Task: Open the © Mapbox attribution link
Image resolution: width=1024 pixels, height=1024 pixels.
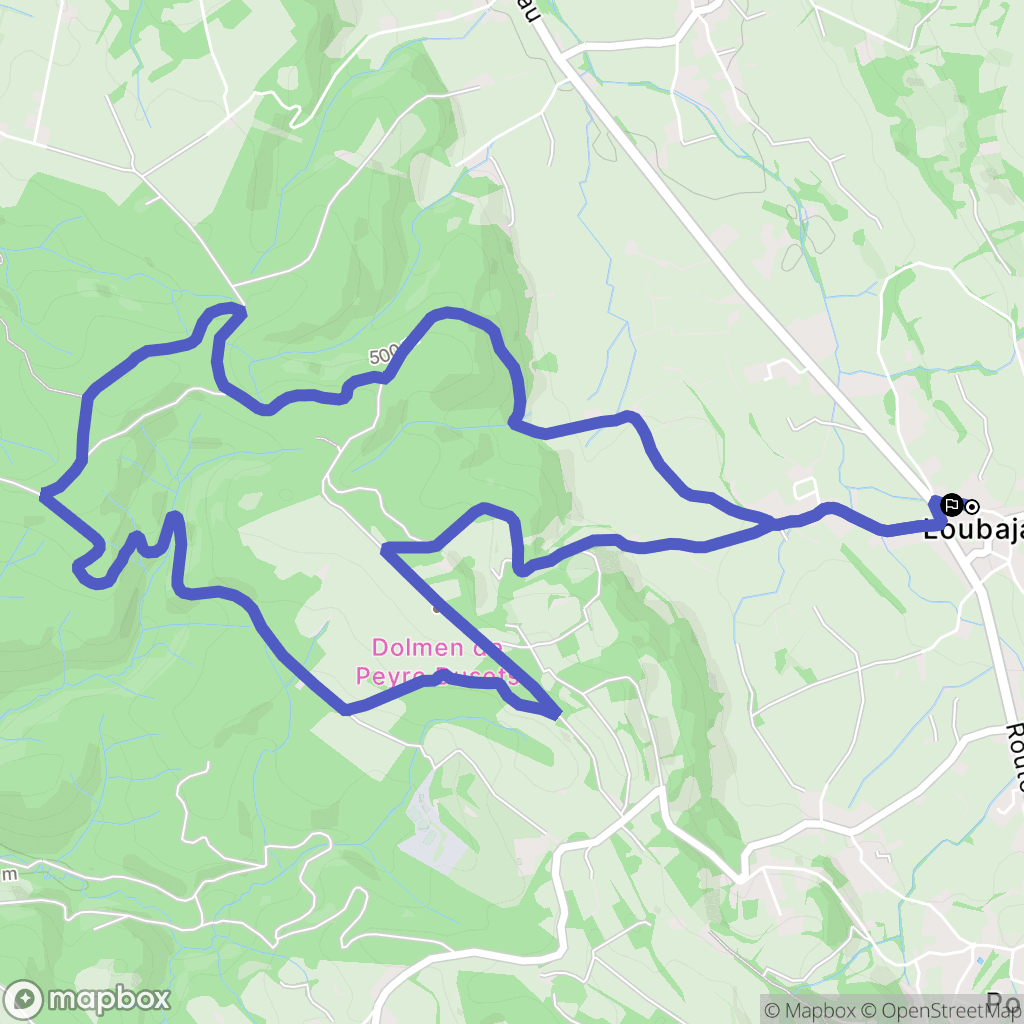Action: [x=810, y=1011]
